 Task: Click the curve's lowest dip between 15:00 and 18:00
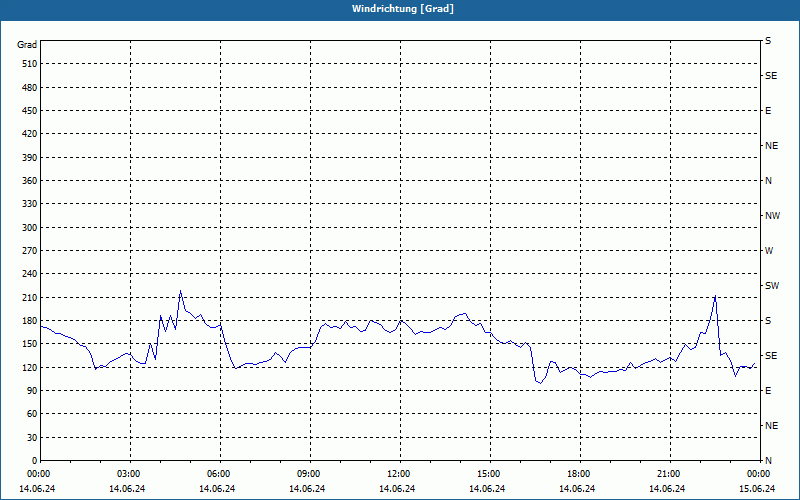coord(541,383)
